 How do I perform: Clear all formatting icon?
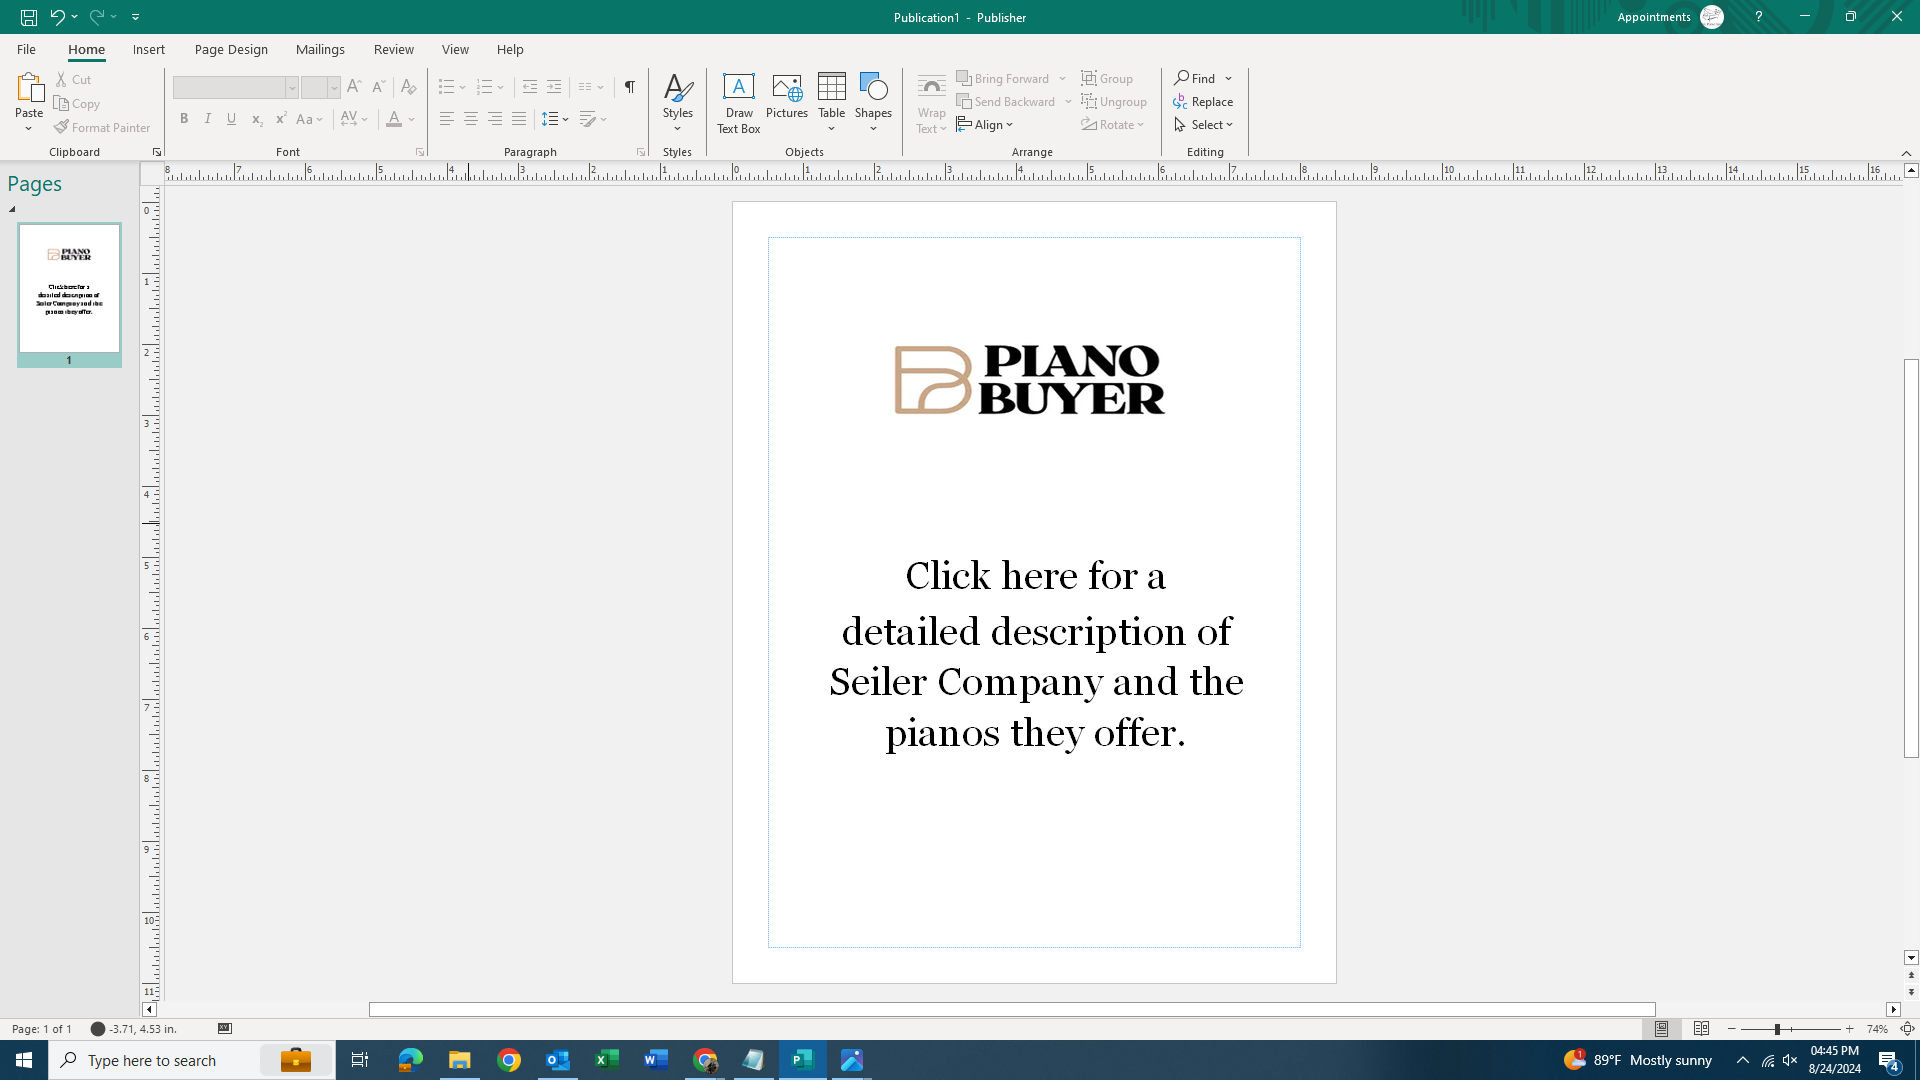coord(408,87)
